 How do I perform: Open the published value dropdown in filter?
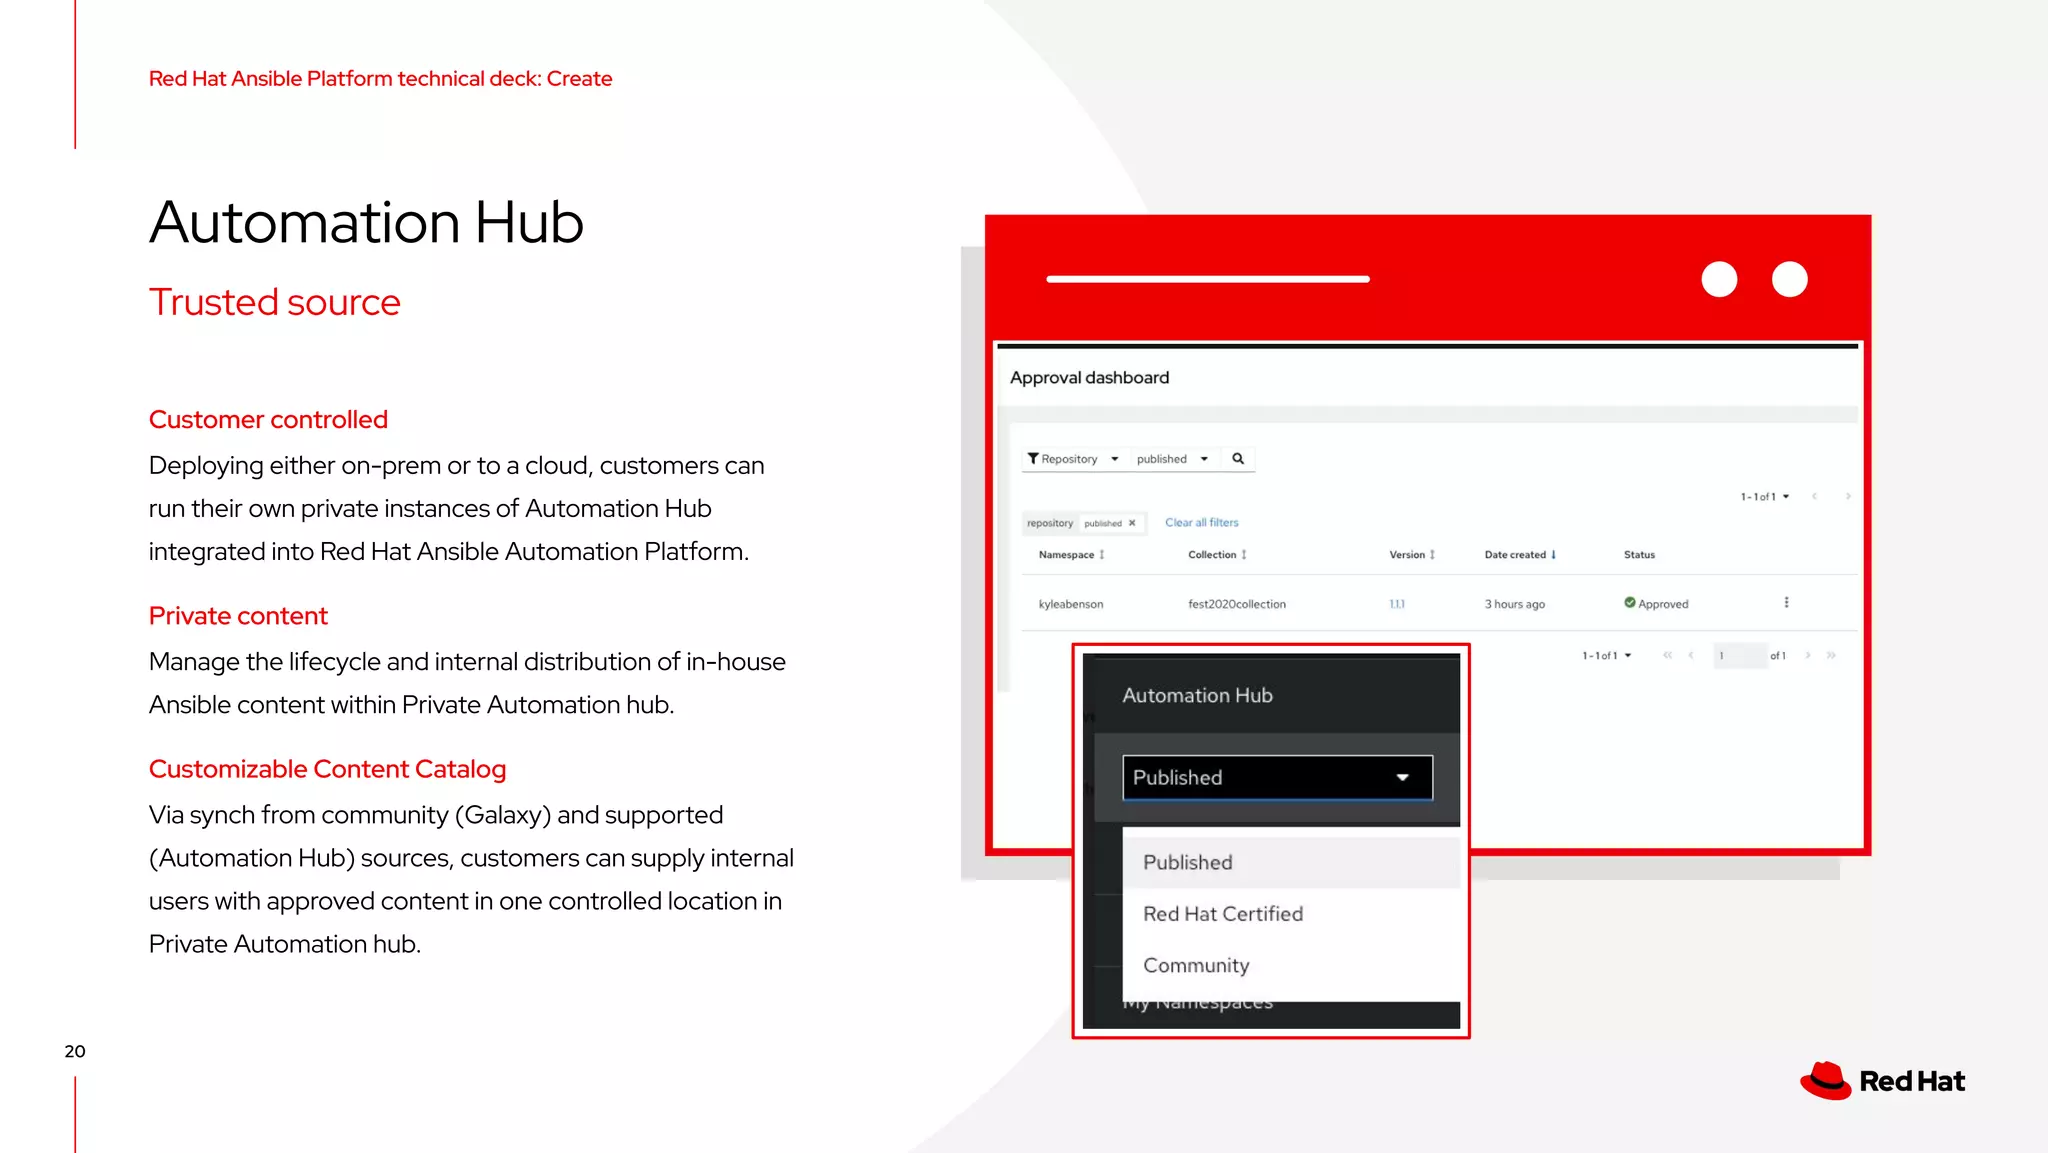click(x=1172, y=459)
